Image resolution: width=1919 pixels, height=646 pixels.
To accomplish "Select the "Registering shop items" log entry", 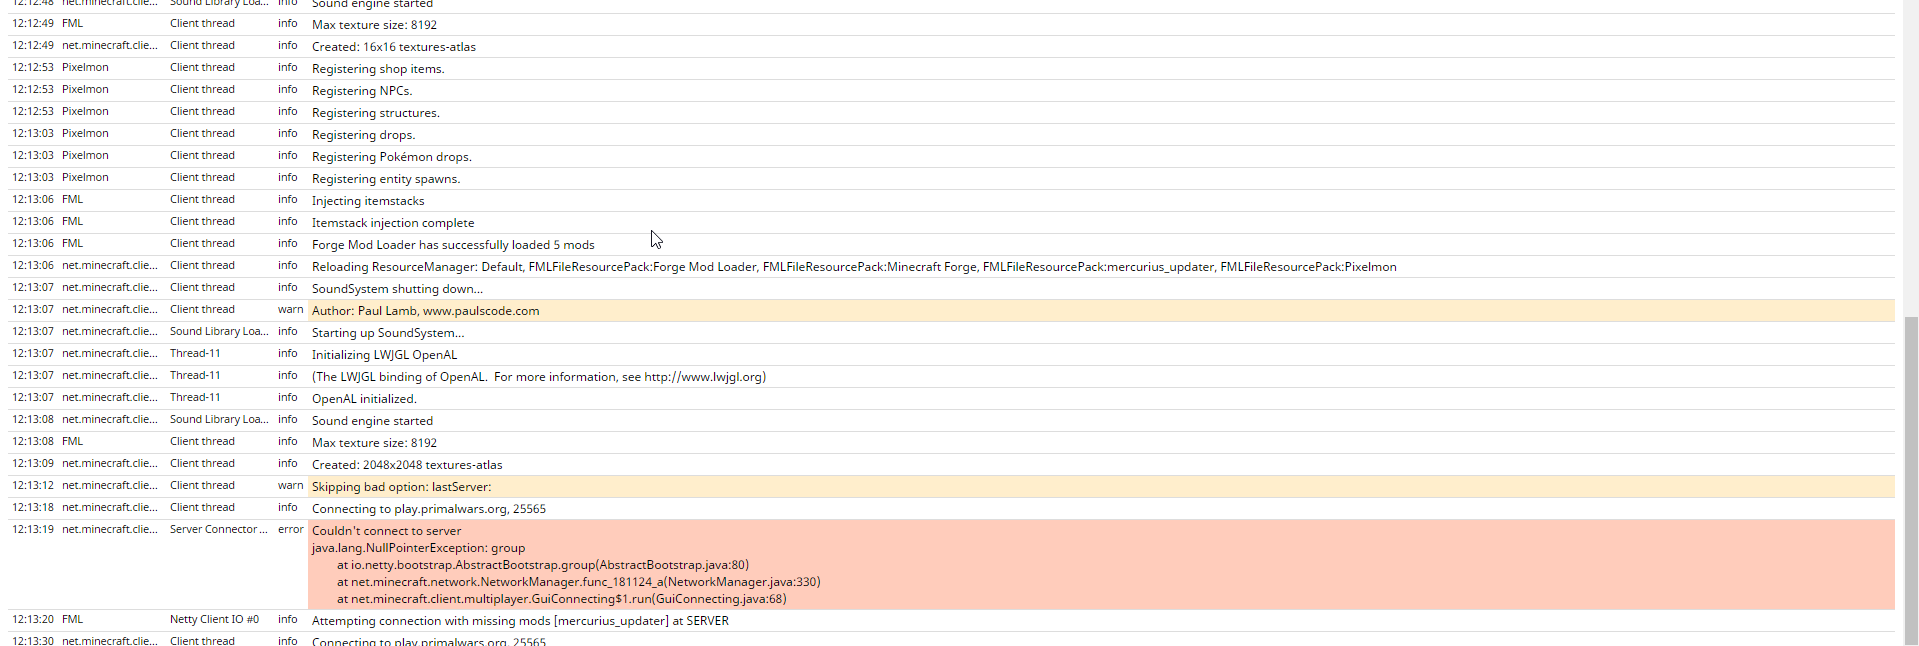I will click(x=378, y=69).
